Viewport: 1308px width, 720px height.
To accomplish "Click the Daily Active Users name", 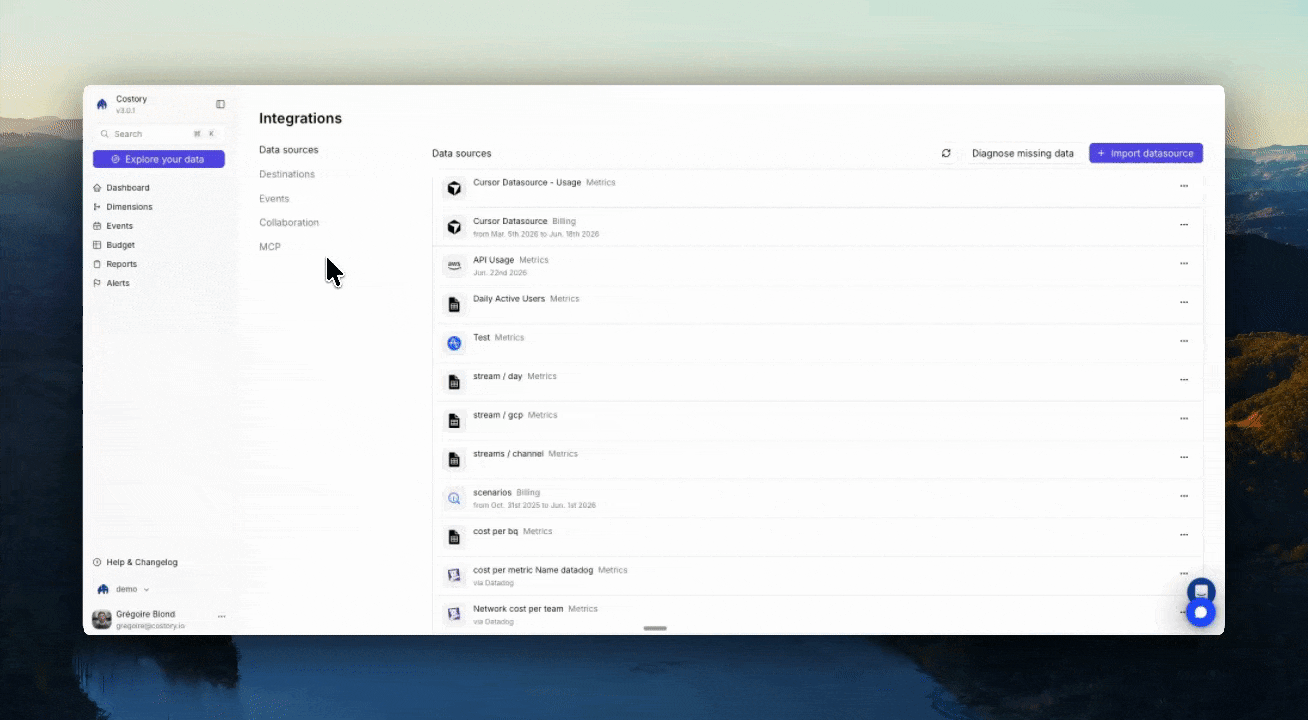I will [509, 299].
